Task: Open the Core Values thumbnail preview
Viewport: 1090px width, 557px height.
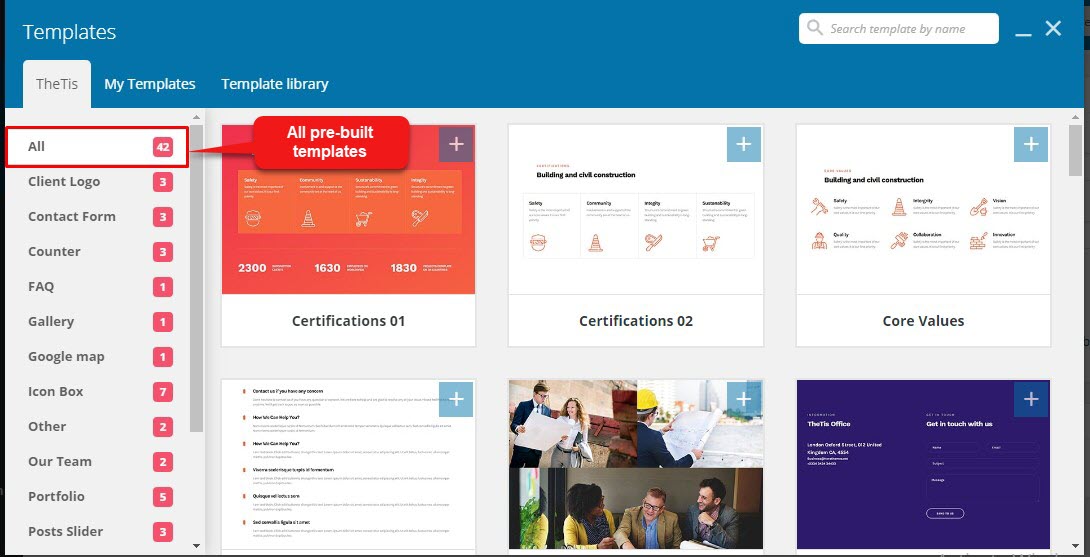Action: pos(923,209)
